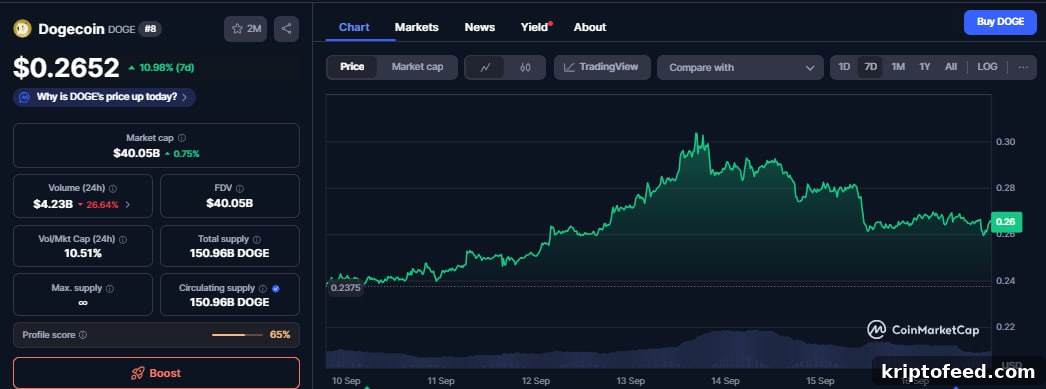Image resolution: width=1046 pixels, height=389 pixels.
Task: Click the AI icon beside 'Why is DOGE's price up'
Action: click(x=24, y=97)
